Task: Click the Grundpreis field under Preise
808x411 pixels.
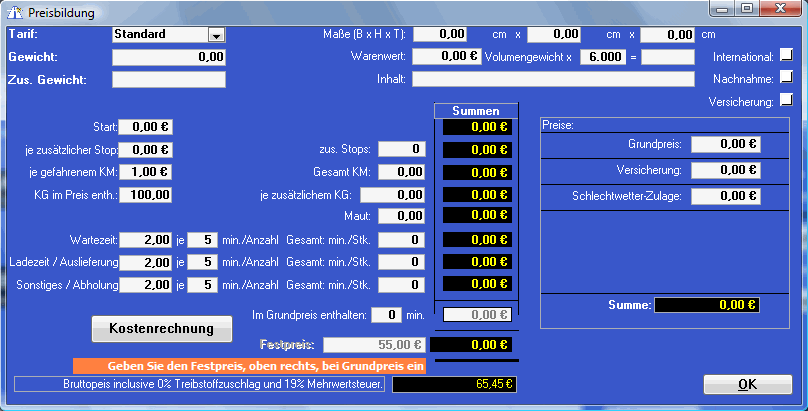Action: pyautogui.click(x=725, y=144)
